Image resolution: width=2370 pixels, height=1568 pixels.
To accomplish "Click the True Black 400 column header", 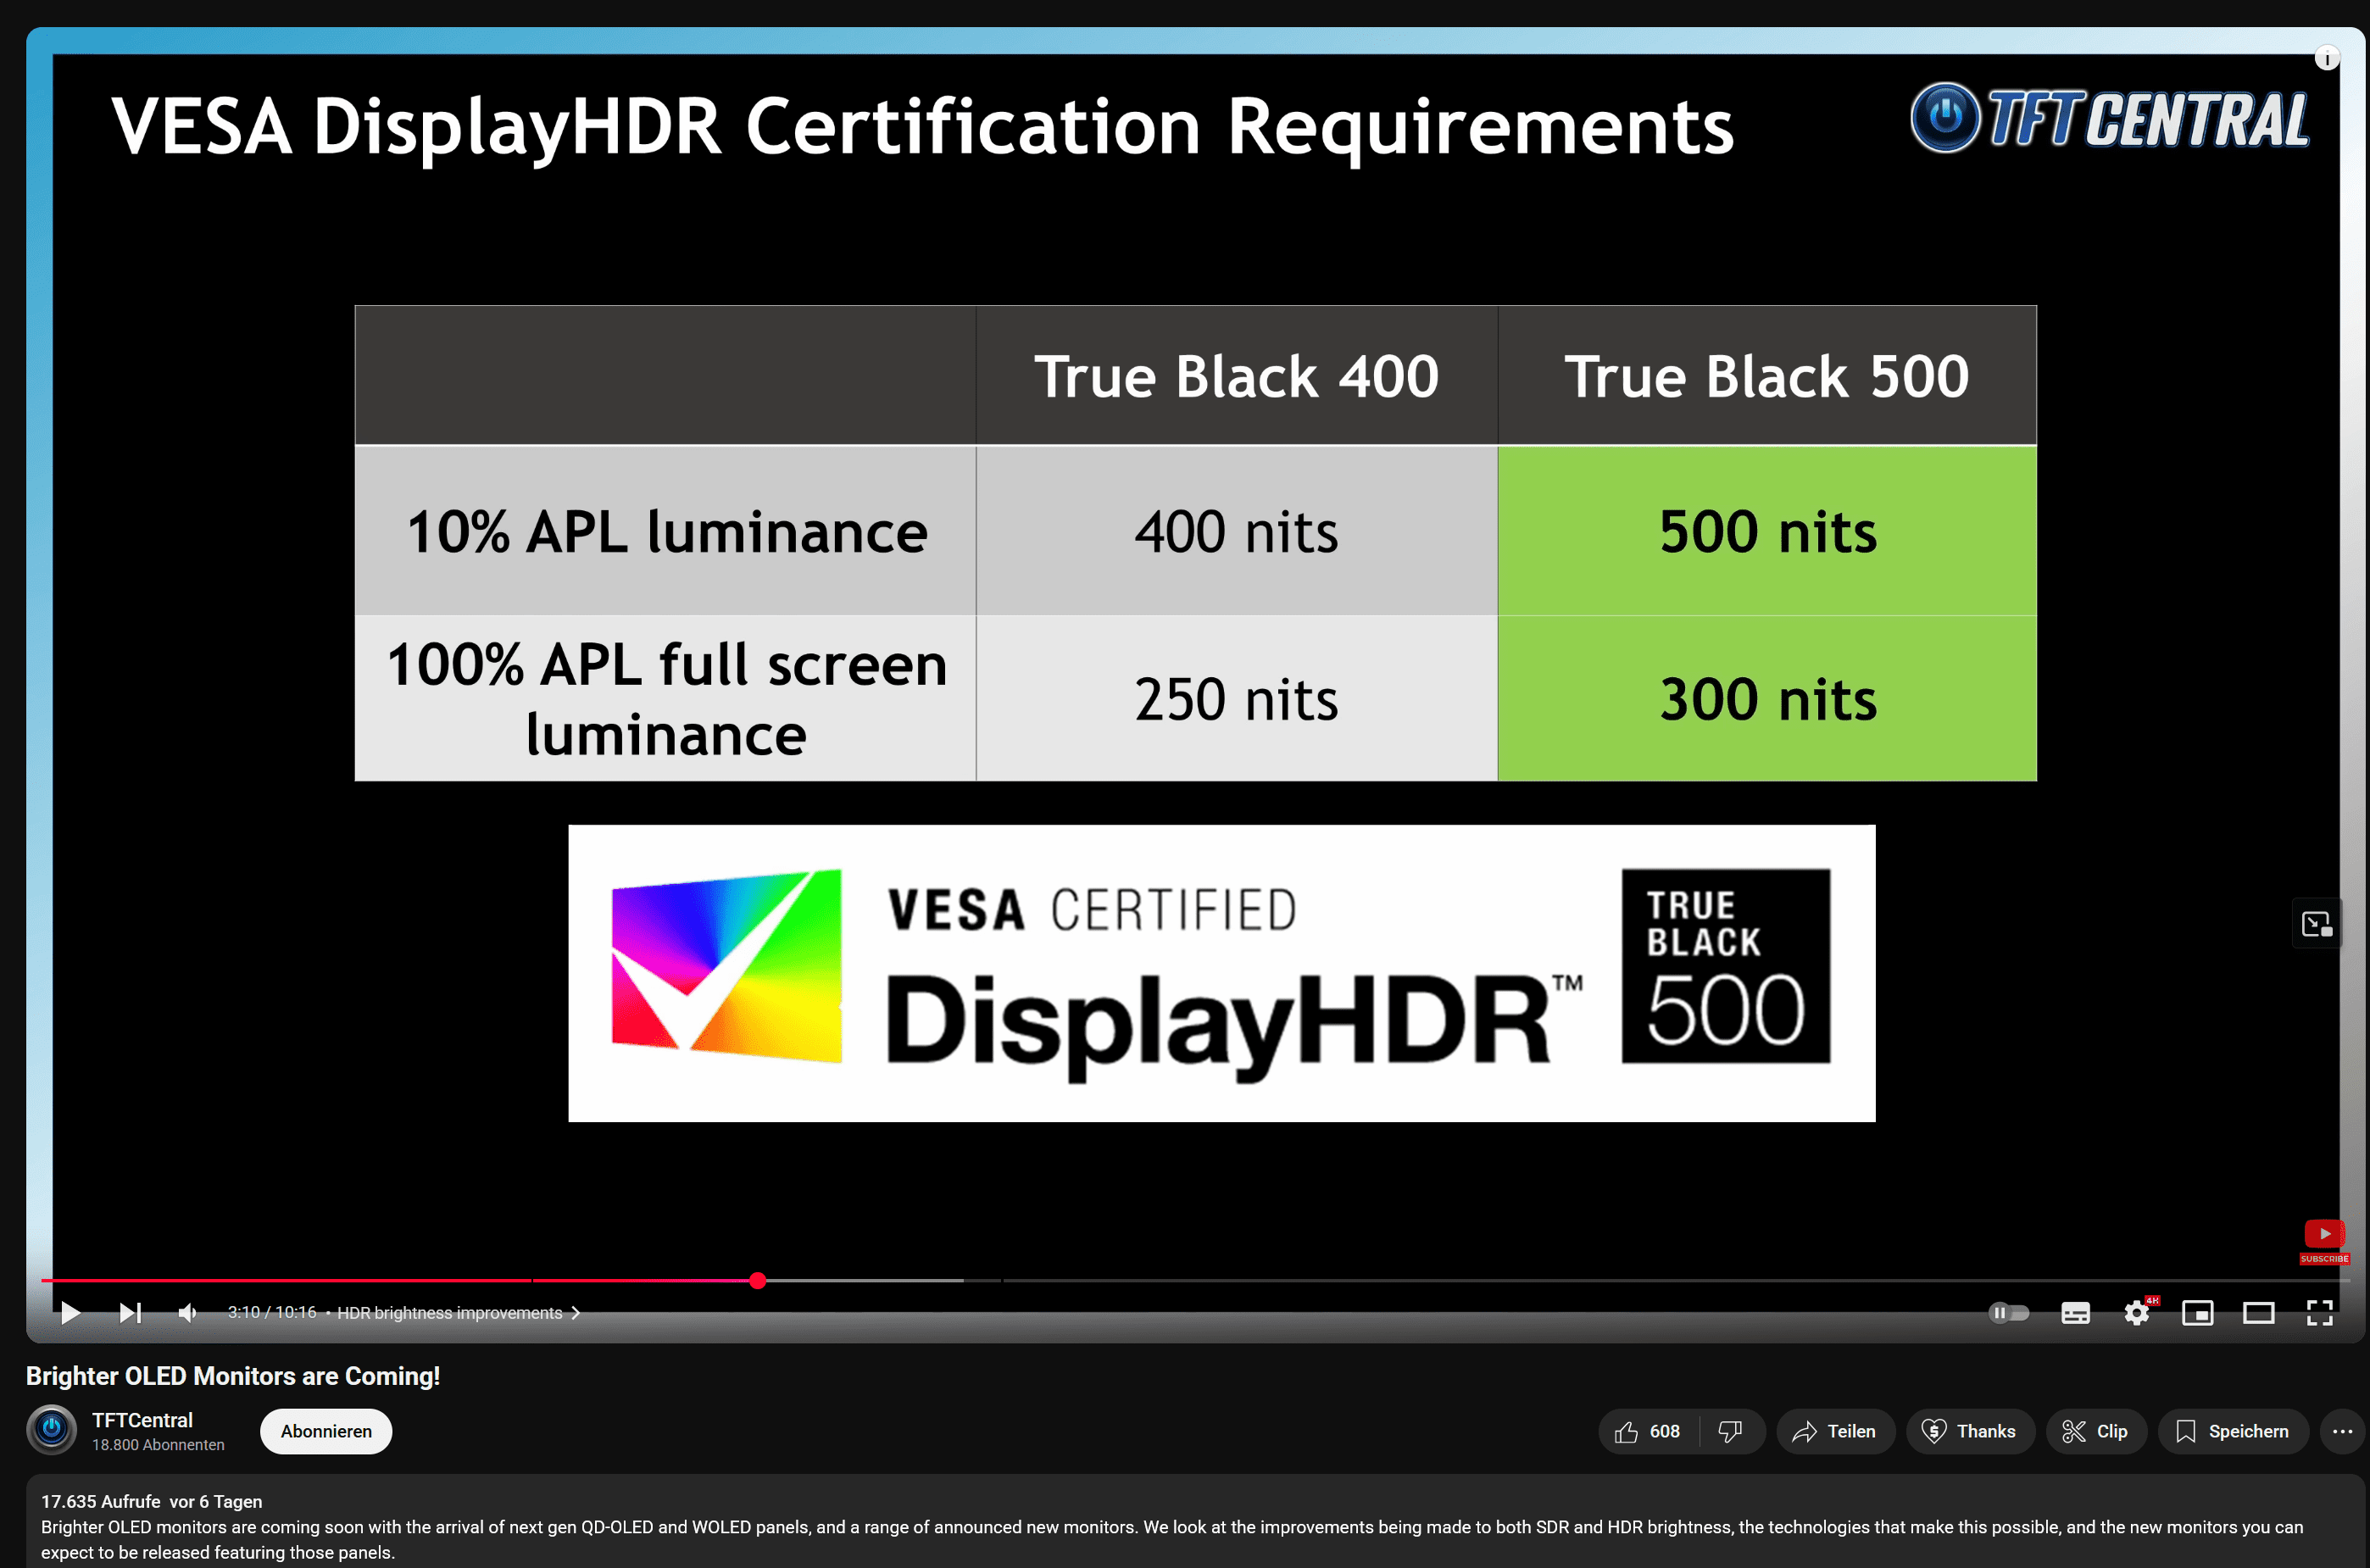I will point(1236,376).
